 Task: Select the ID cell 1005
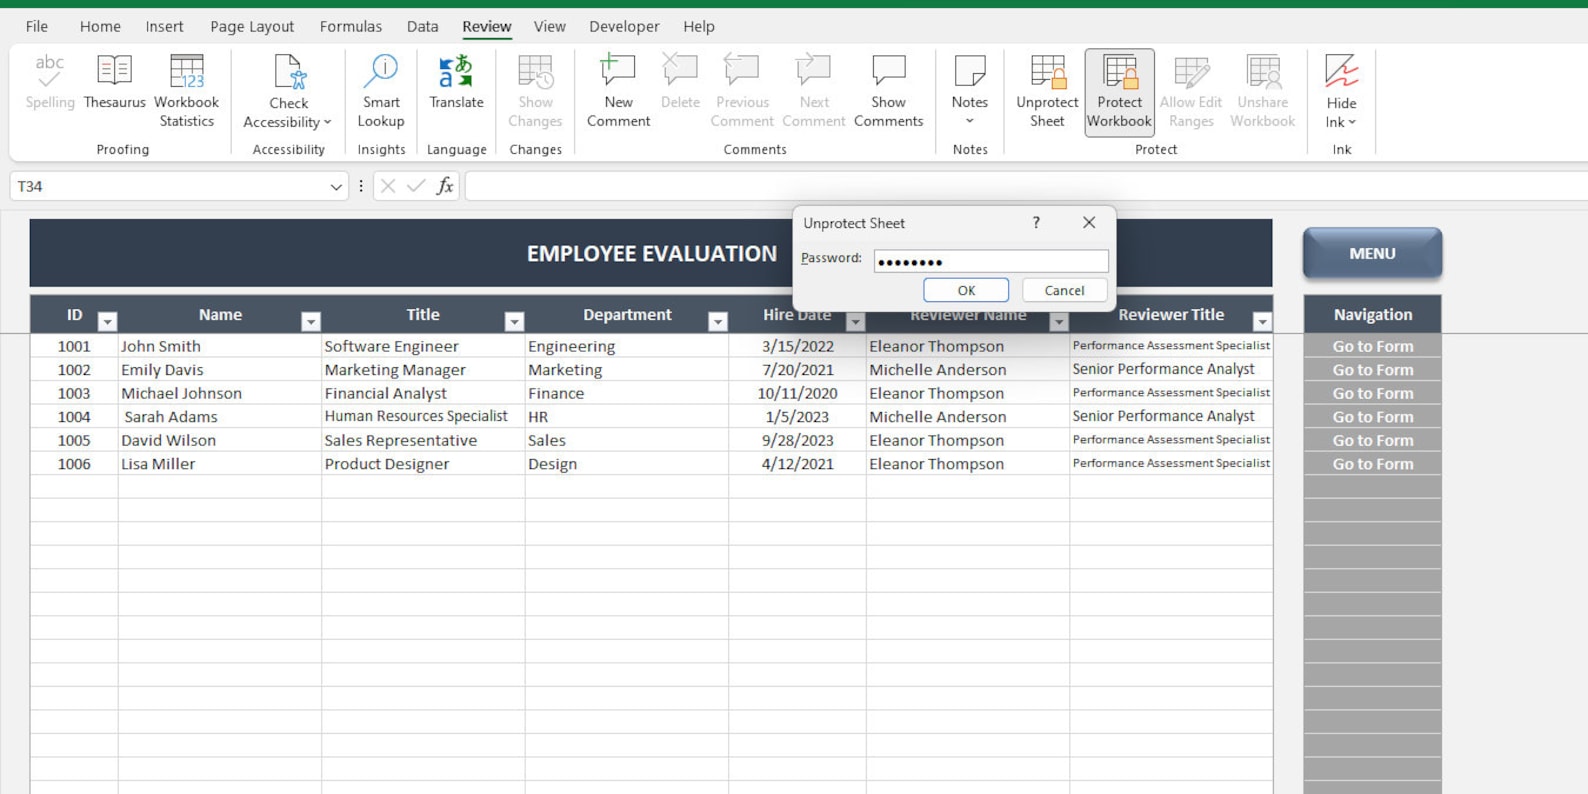point(74,440)
